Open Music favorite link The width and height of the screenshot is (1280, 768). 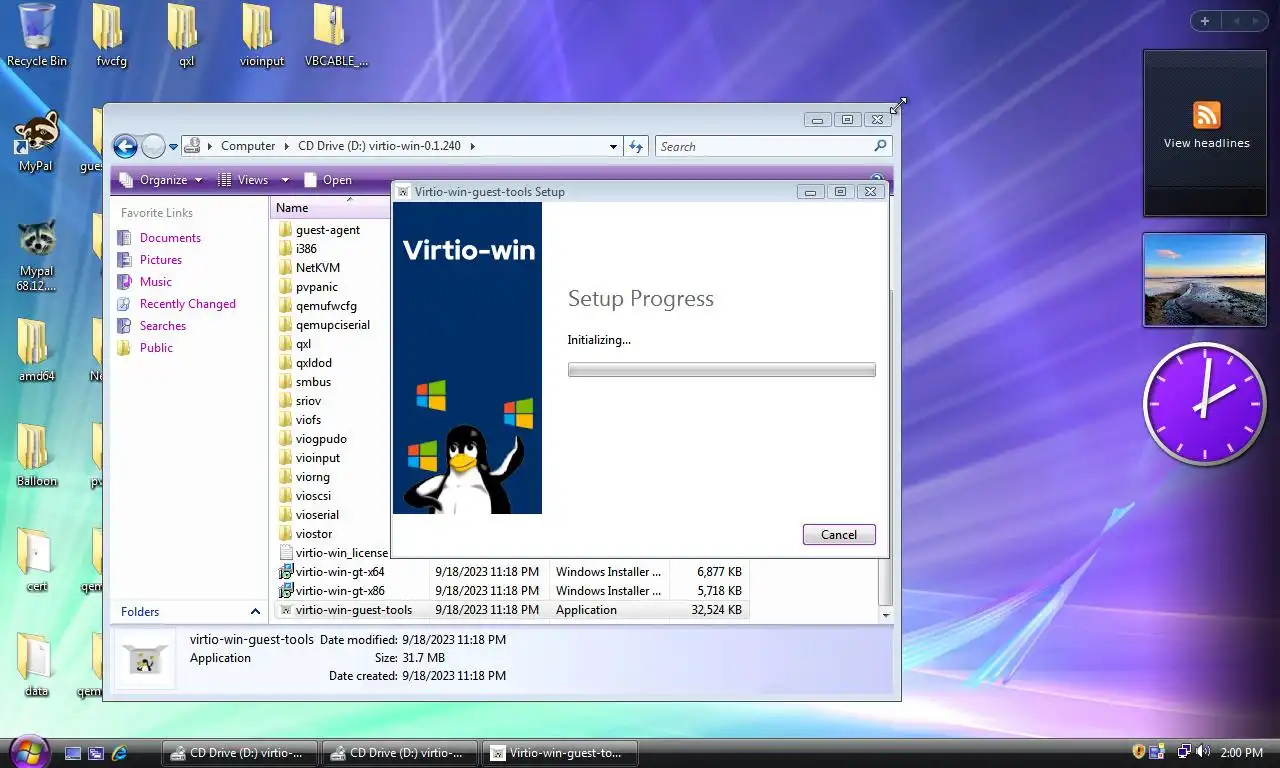[155, 282]
